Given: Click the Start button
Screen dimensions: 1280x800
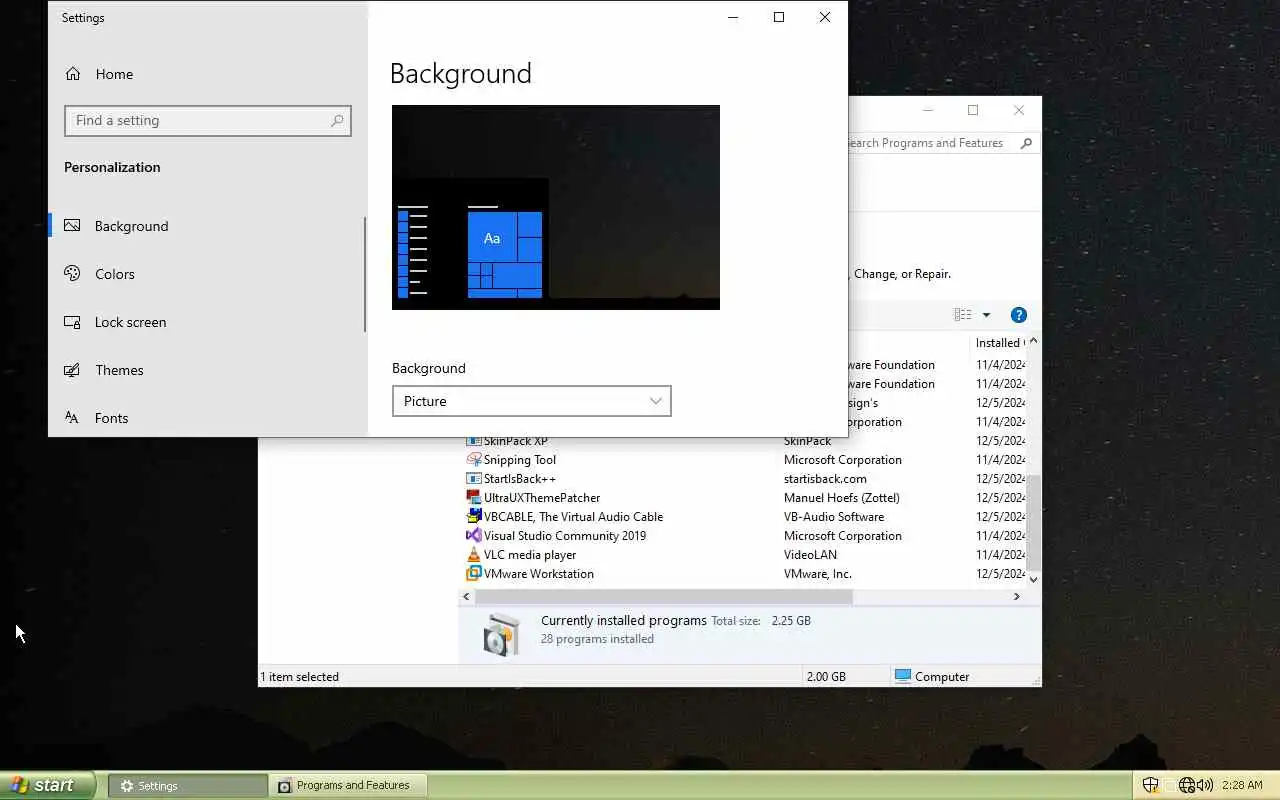Looking at the screenshot, I should click(48, 785).
